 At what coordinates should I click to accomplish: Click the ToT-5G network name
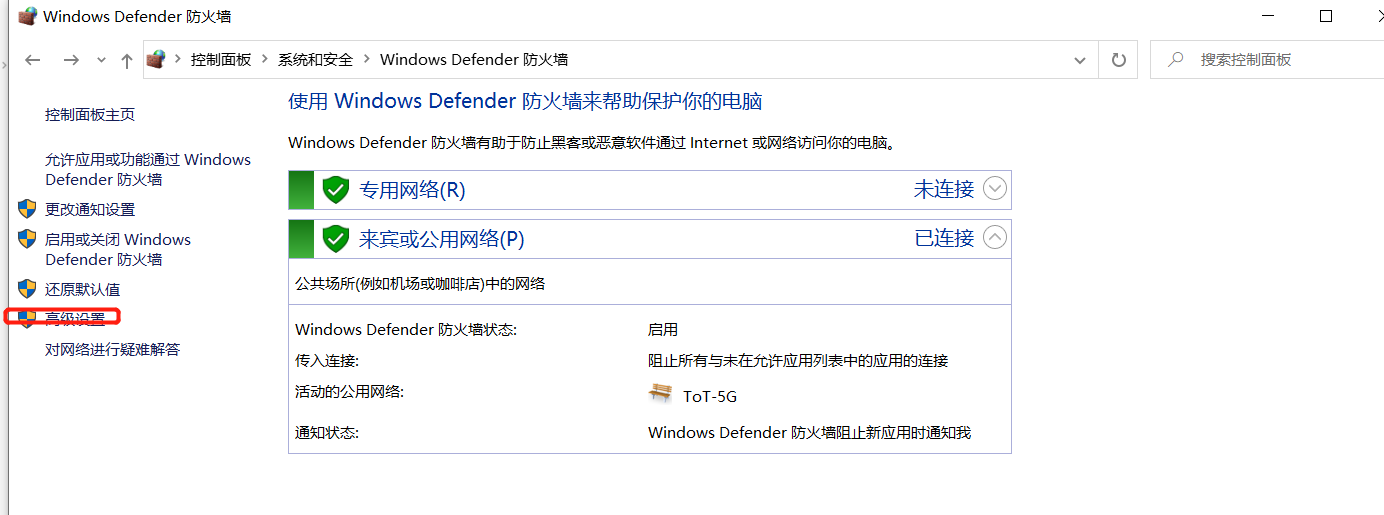tap(710, 396)
